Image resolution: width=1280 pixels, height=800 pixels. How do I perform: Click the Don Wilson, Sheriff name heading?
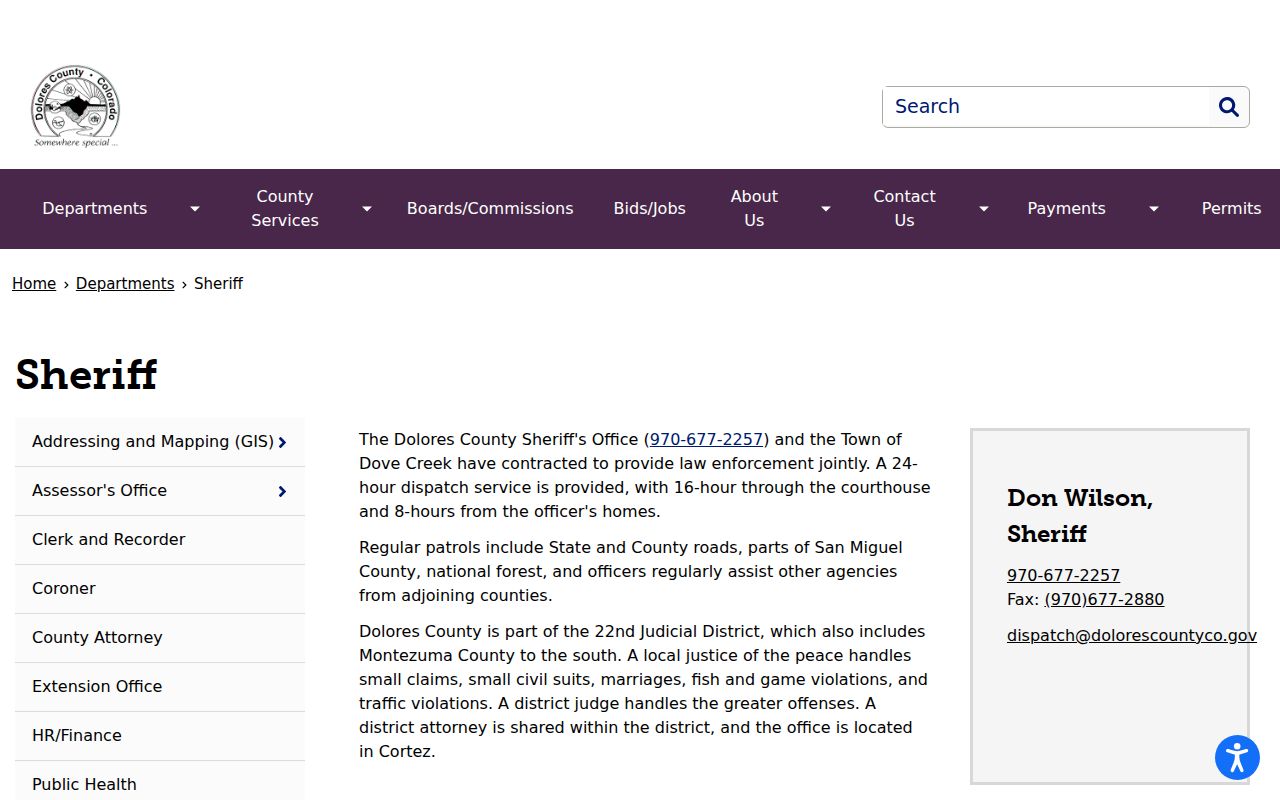(1080, 516)
